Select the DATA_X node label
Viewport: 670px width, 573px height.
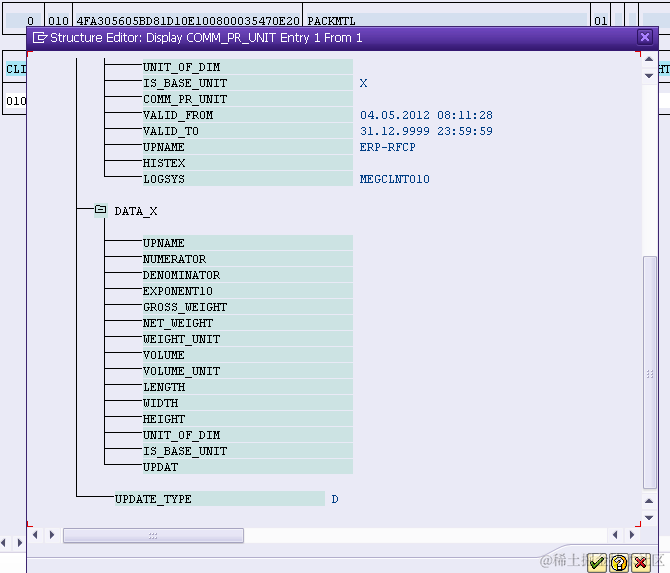136,211
